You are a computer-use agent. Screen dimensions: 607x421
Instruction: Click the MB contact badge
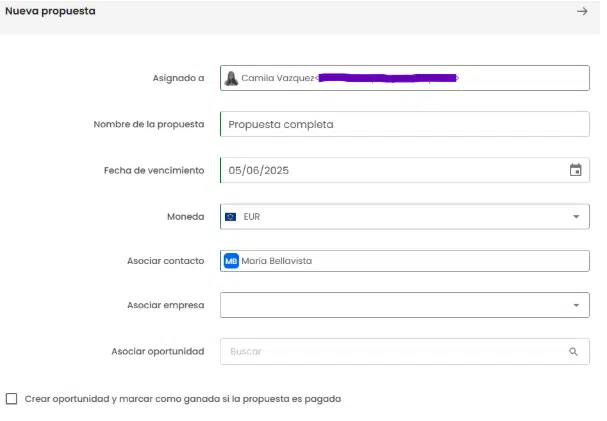(231, 261)
